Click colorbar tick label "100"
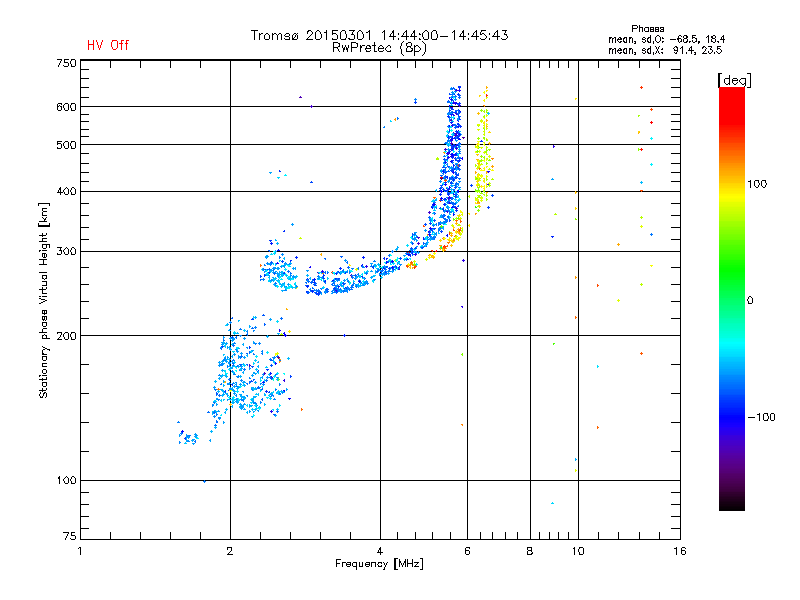800x600 pixels. point(757,184)
